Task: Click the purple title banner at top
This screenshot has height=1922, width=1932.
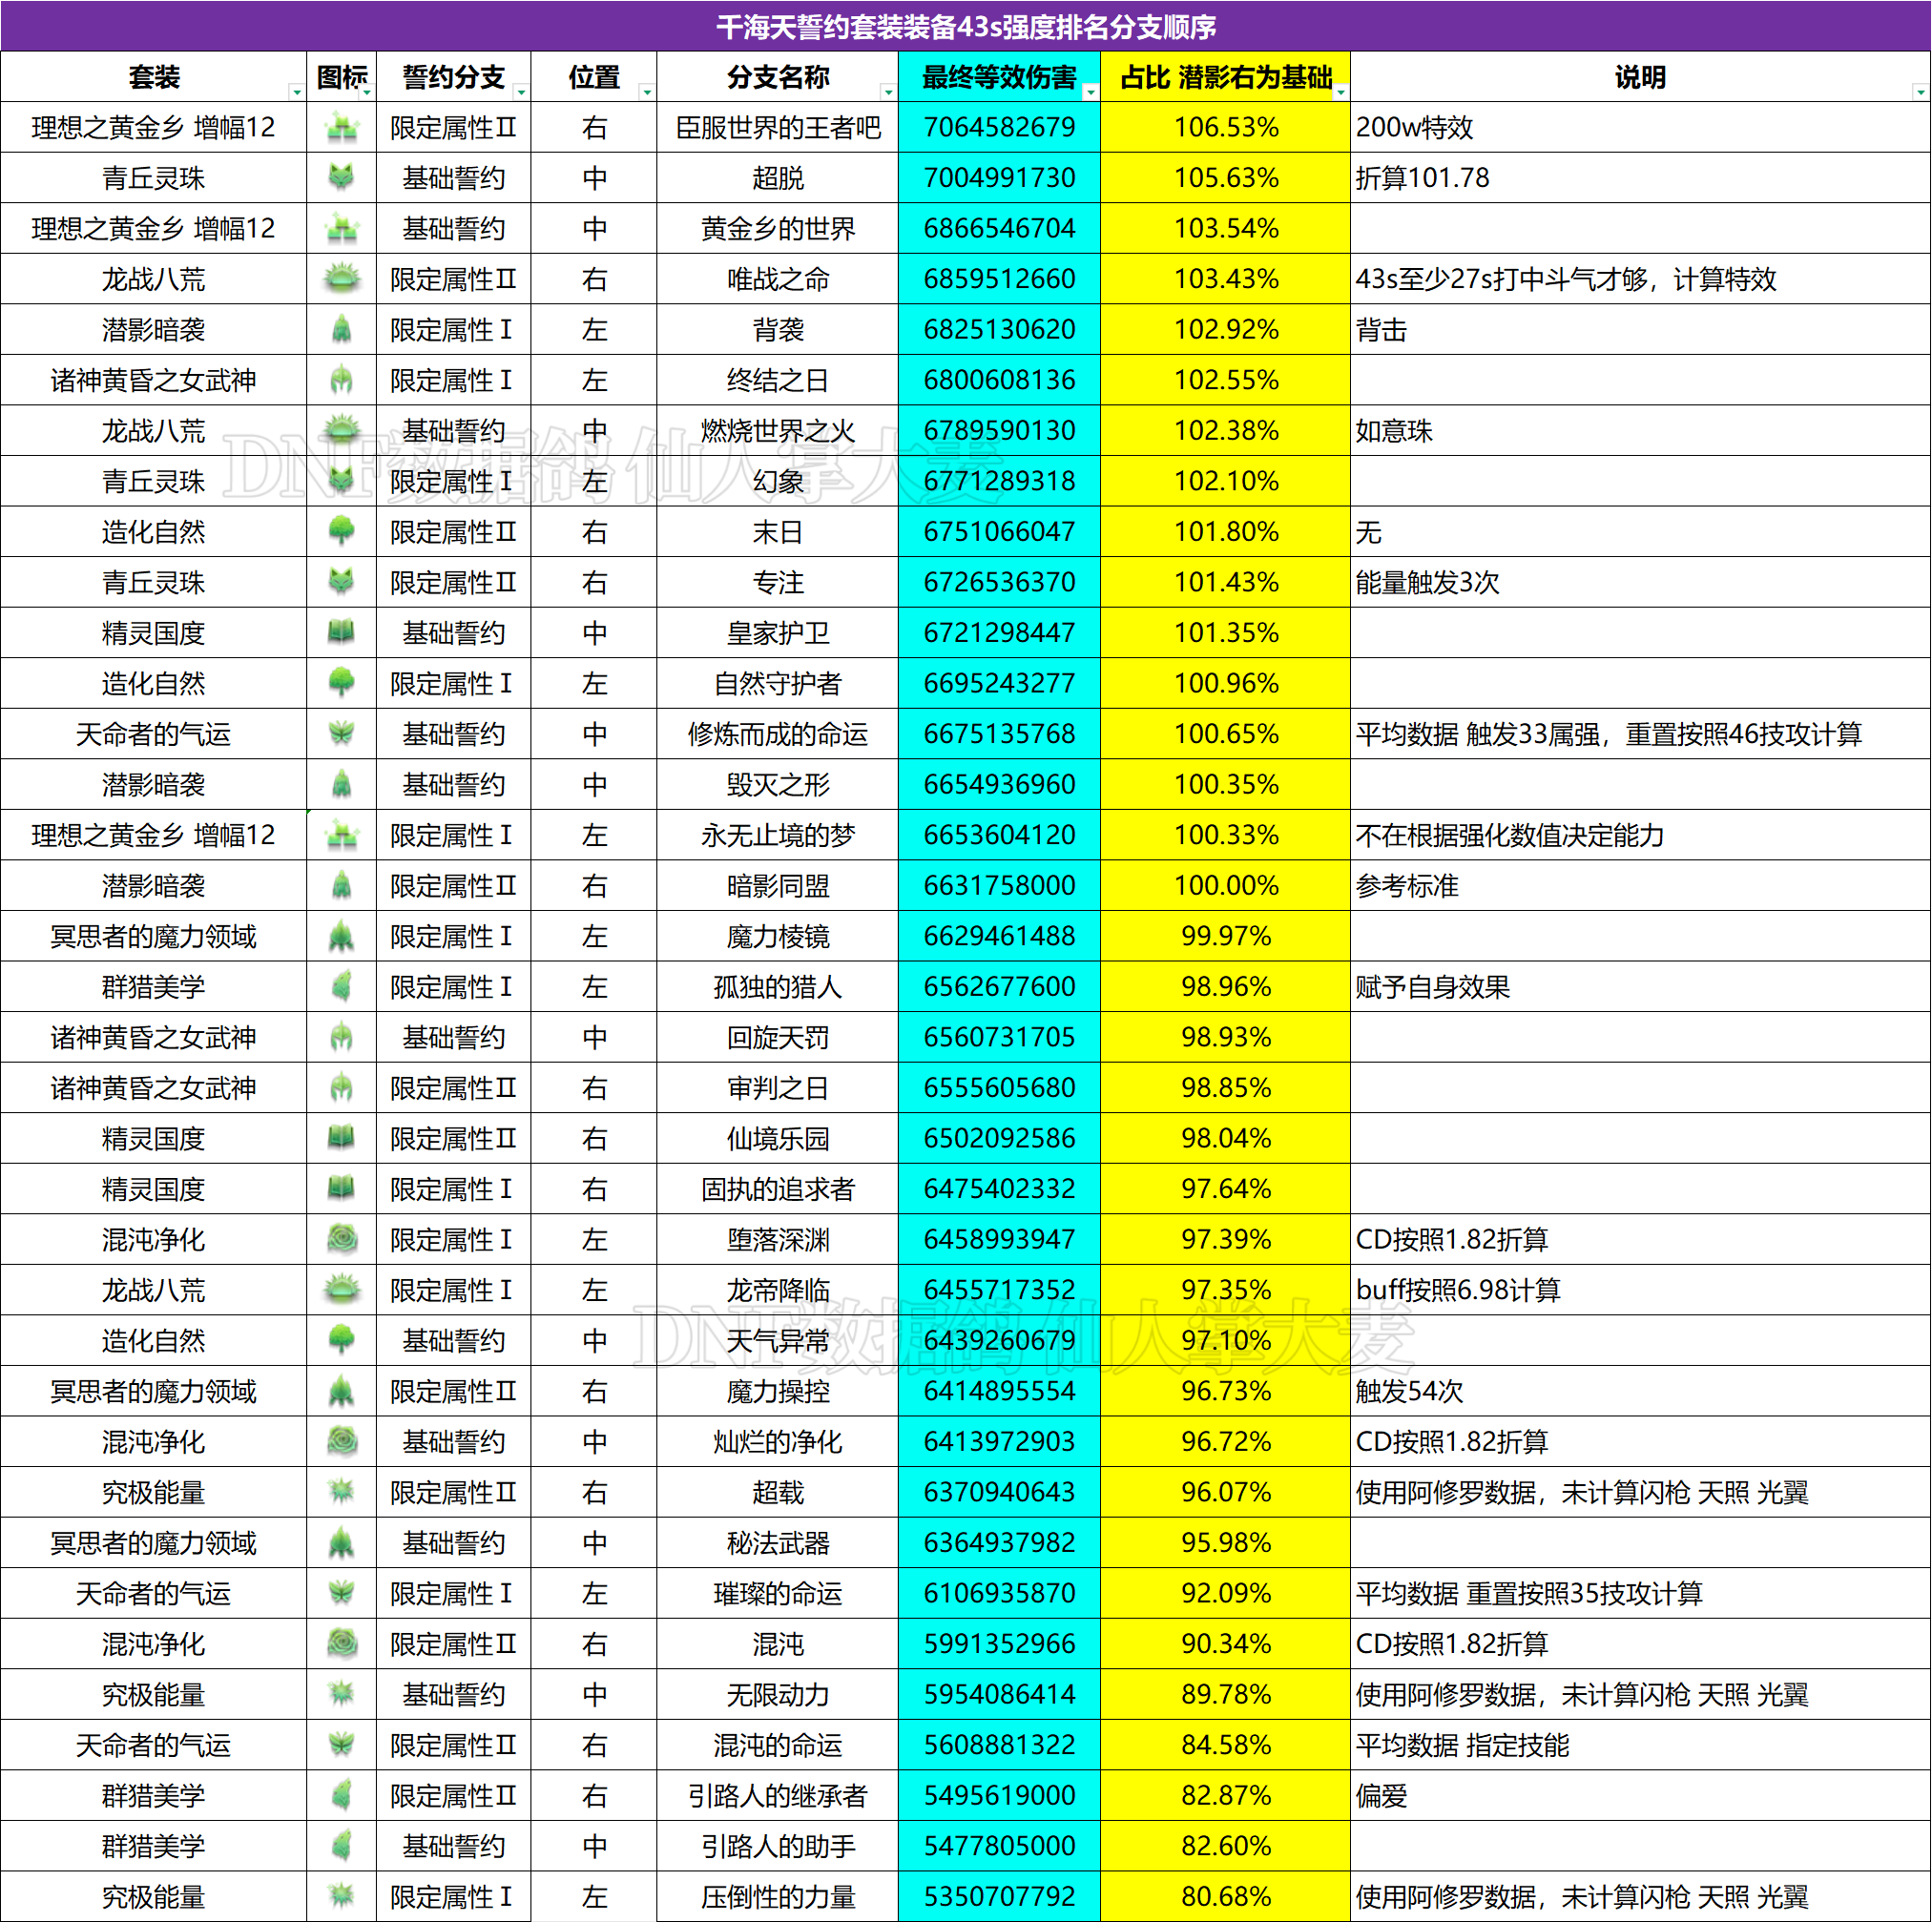Action: click(x=966, y=26)
